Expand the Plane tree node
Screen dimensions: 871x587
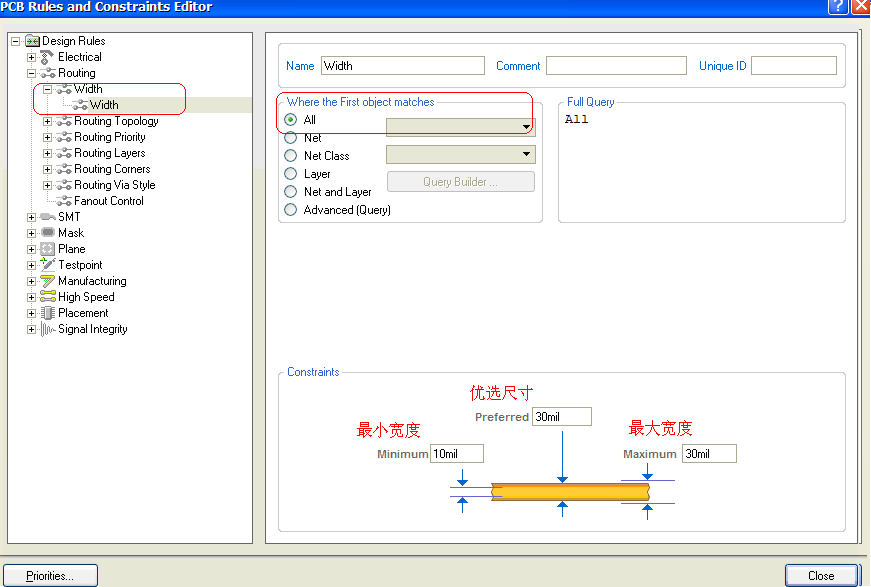click(32, 249)
